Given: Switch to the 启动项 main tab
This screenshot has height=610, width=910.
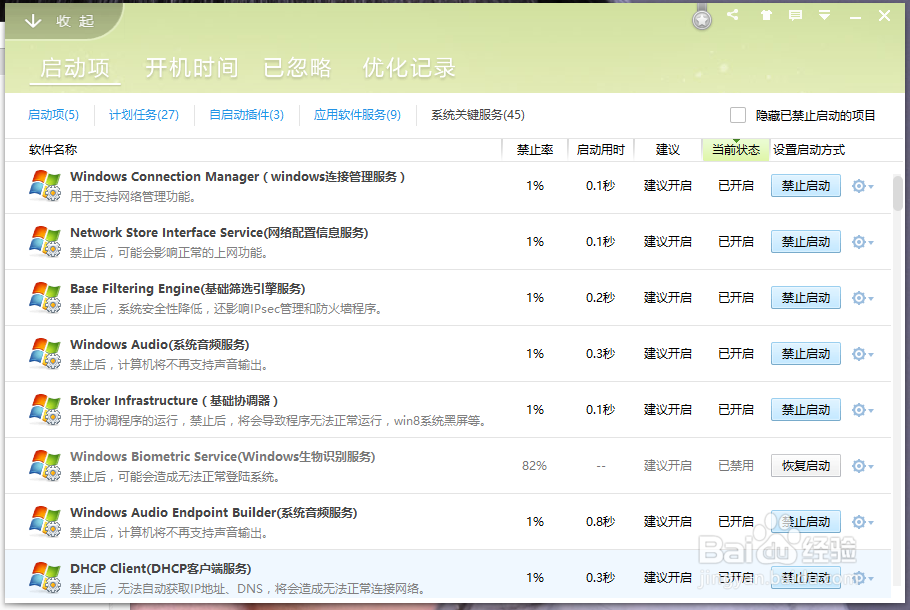Looking at the screenshot, I should [x=75, y=68].
